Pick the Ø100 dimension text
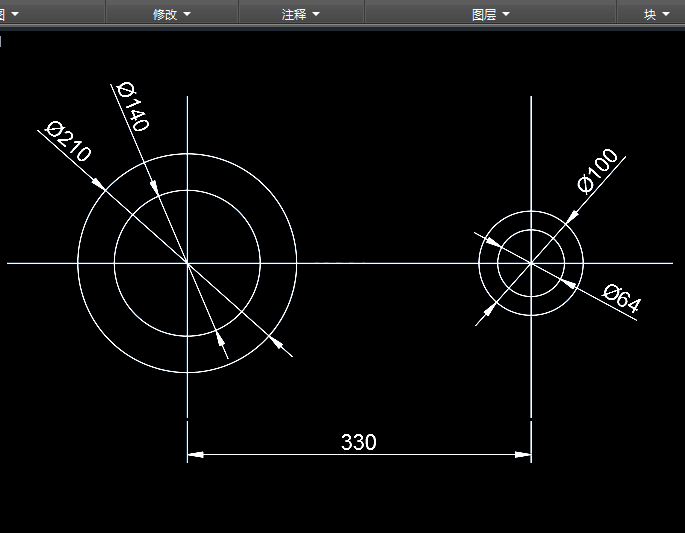The width and height of the screenshot is (685, 533). pyautogui.click(x=598, y=170)
